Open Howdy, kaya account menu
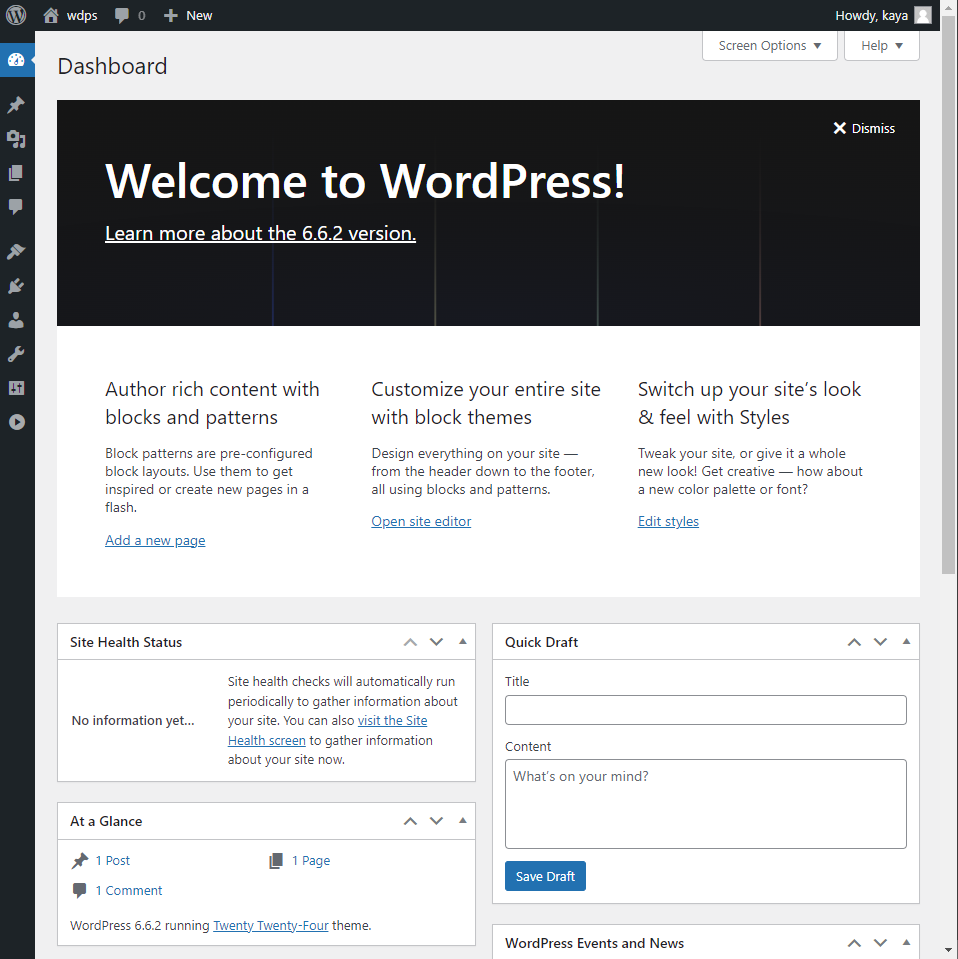 pos(883,15)
